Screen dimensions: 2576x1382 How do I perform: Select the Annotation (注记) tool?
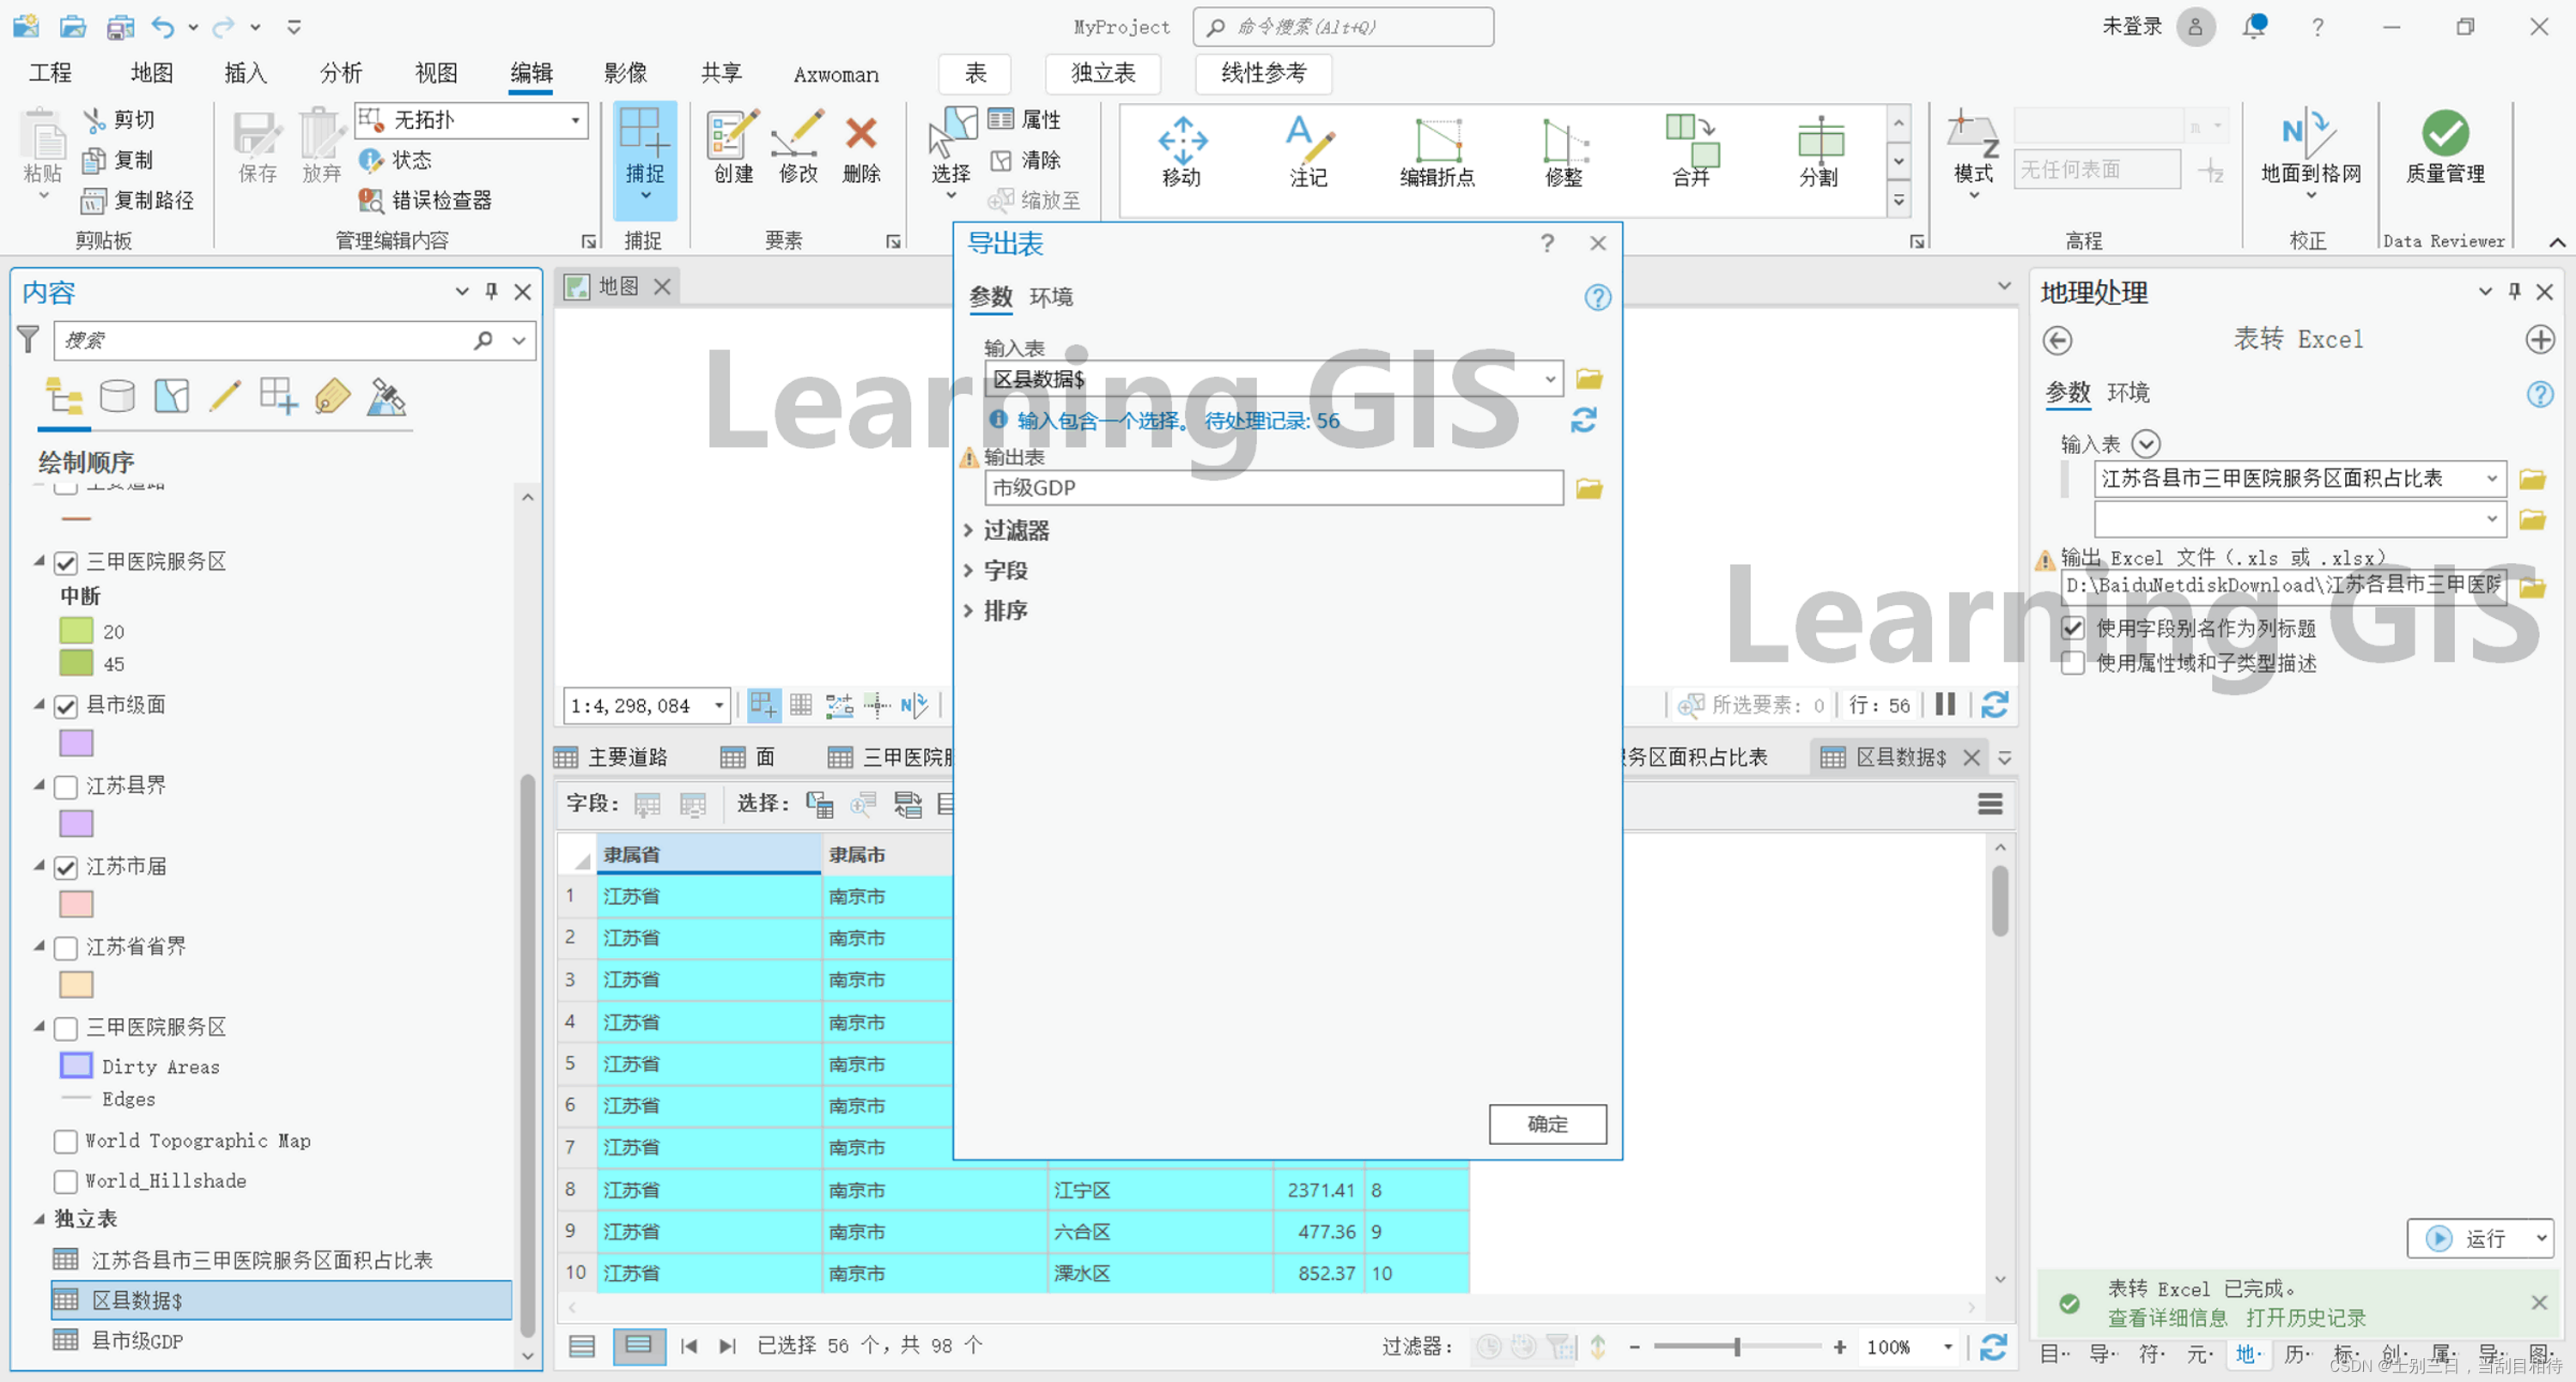1308,152
